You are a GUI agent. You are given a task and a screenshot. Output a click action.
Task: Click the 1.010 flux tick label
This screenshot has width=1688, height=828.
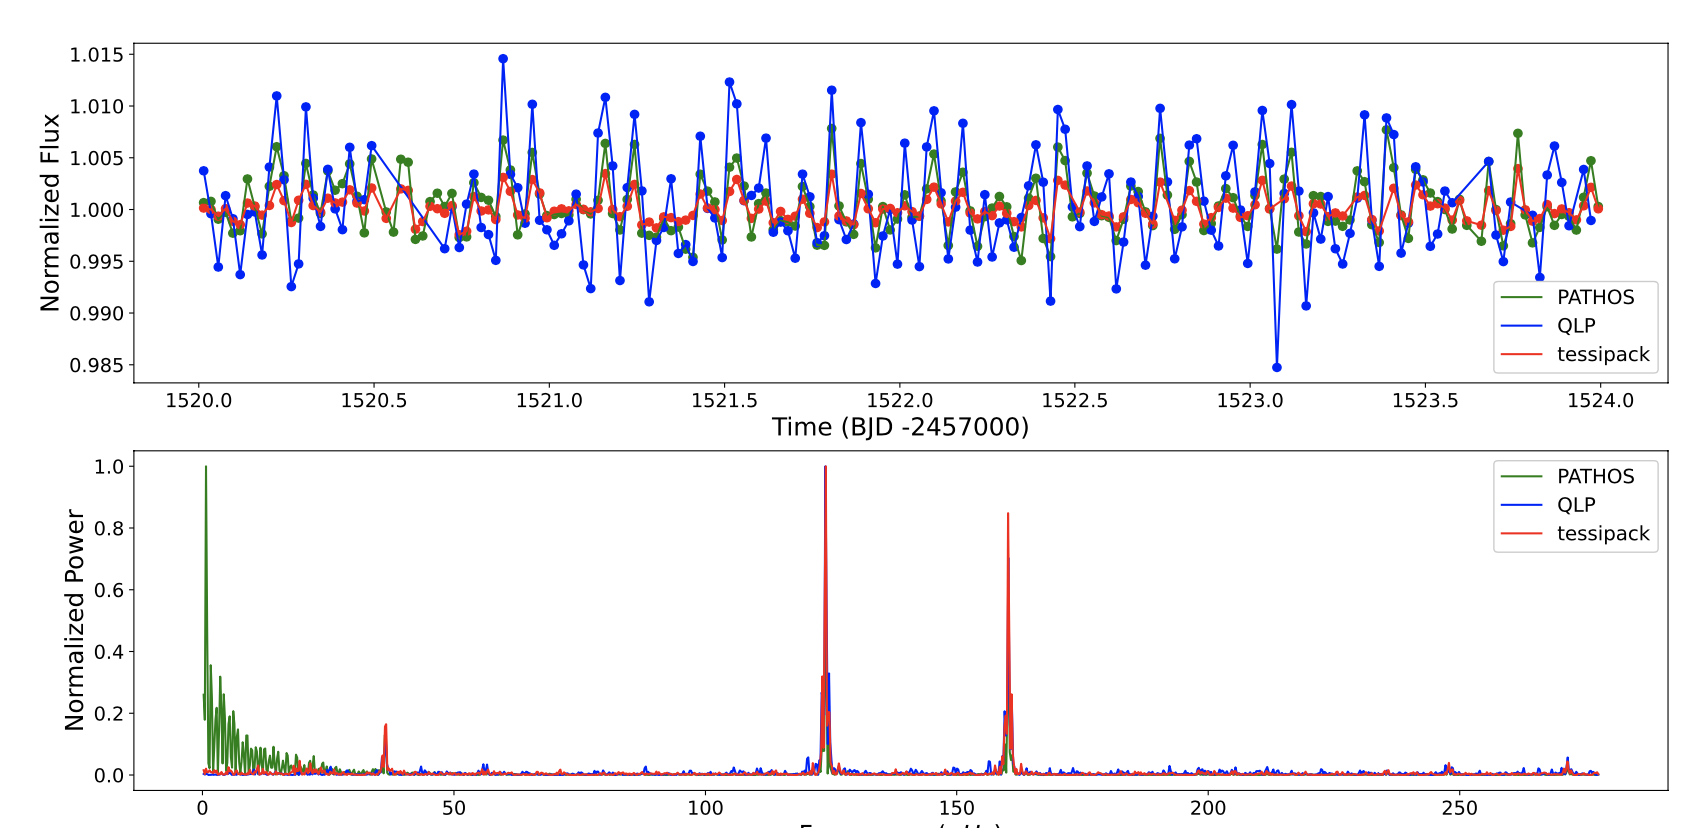97,107
